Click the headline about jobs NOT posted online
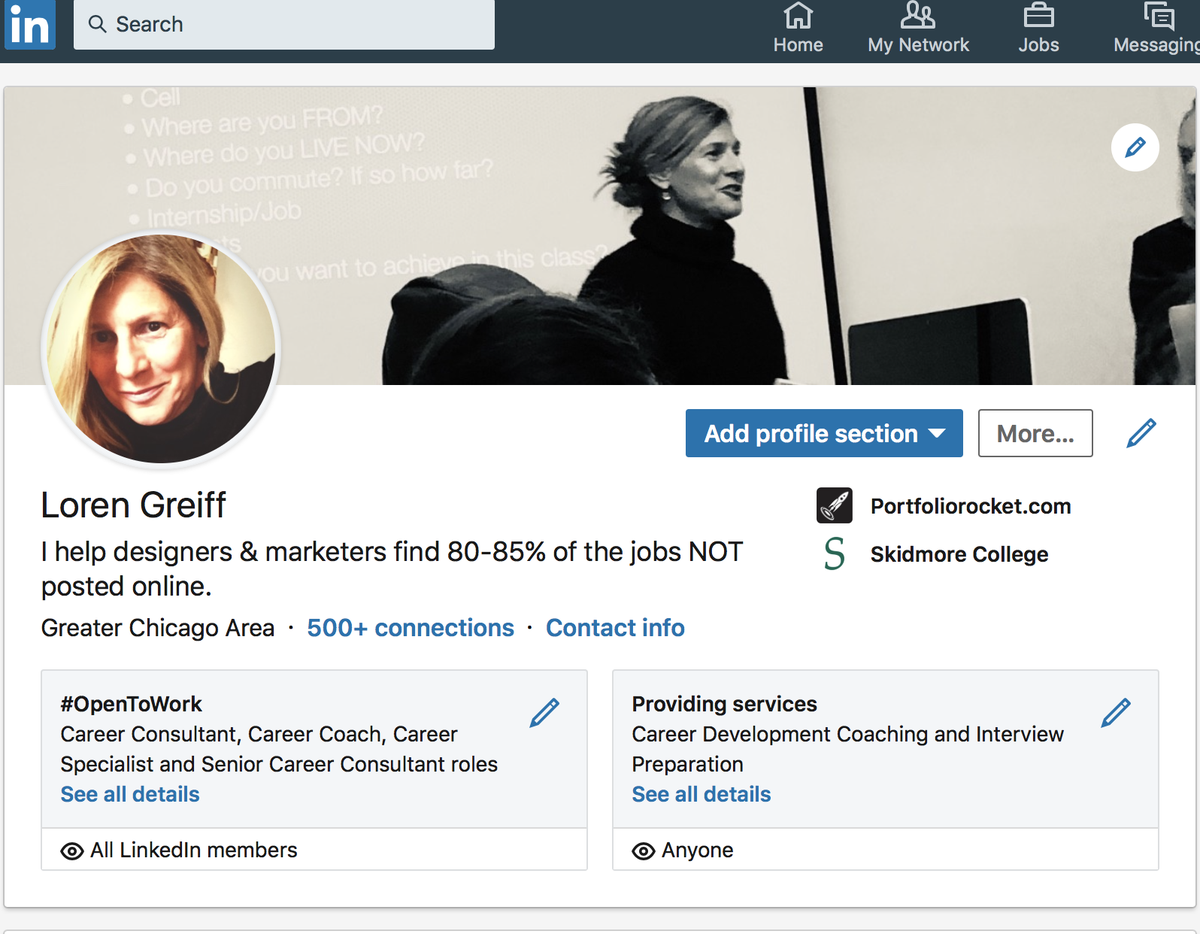 click(392, 569)
